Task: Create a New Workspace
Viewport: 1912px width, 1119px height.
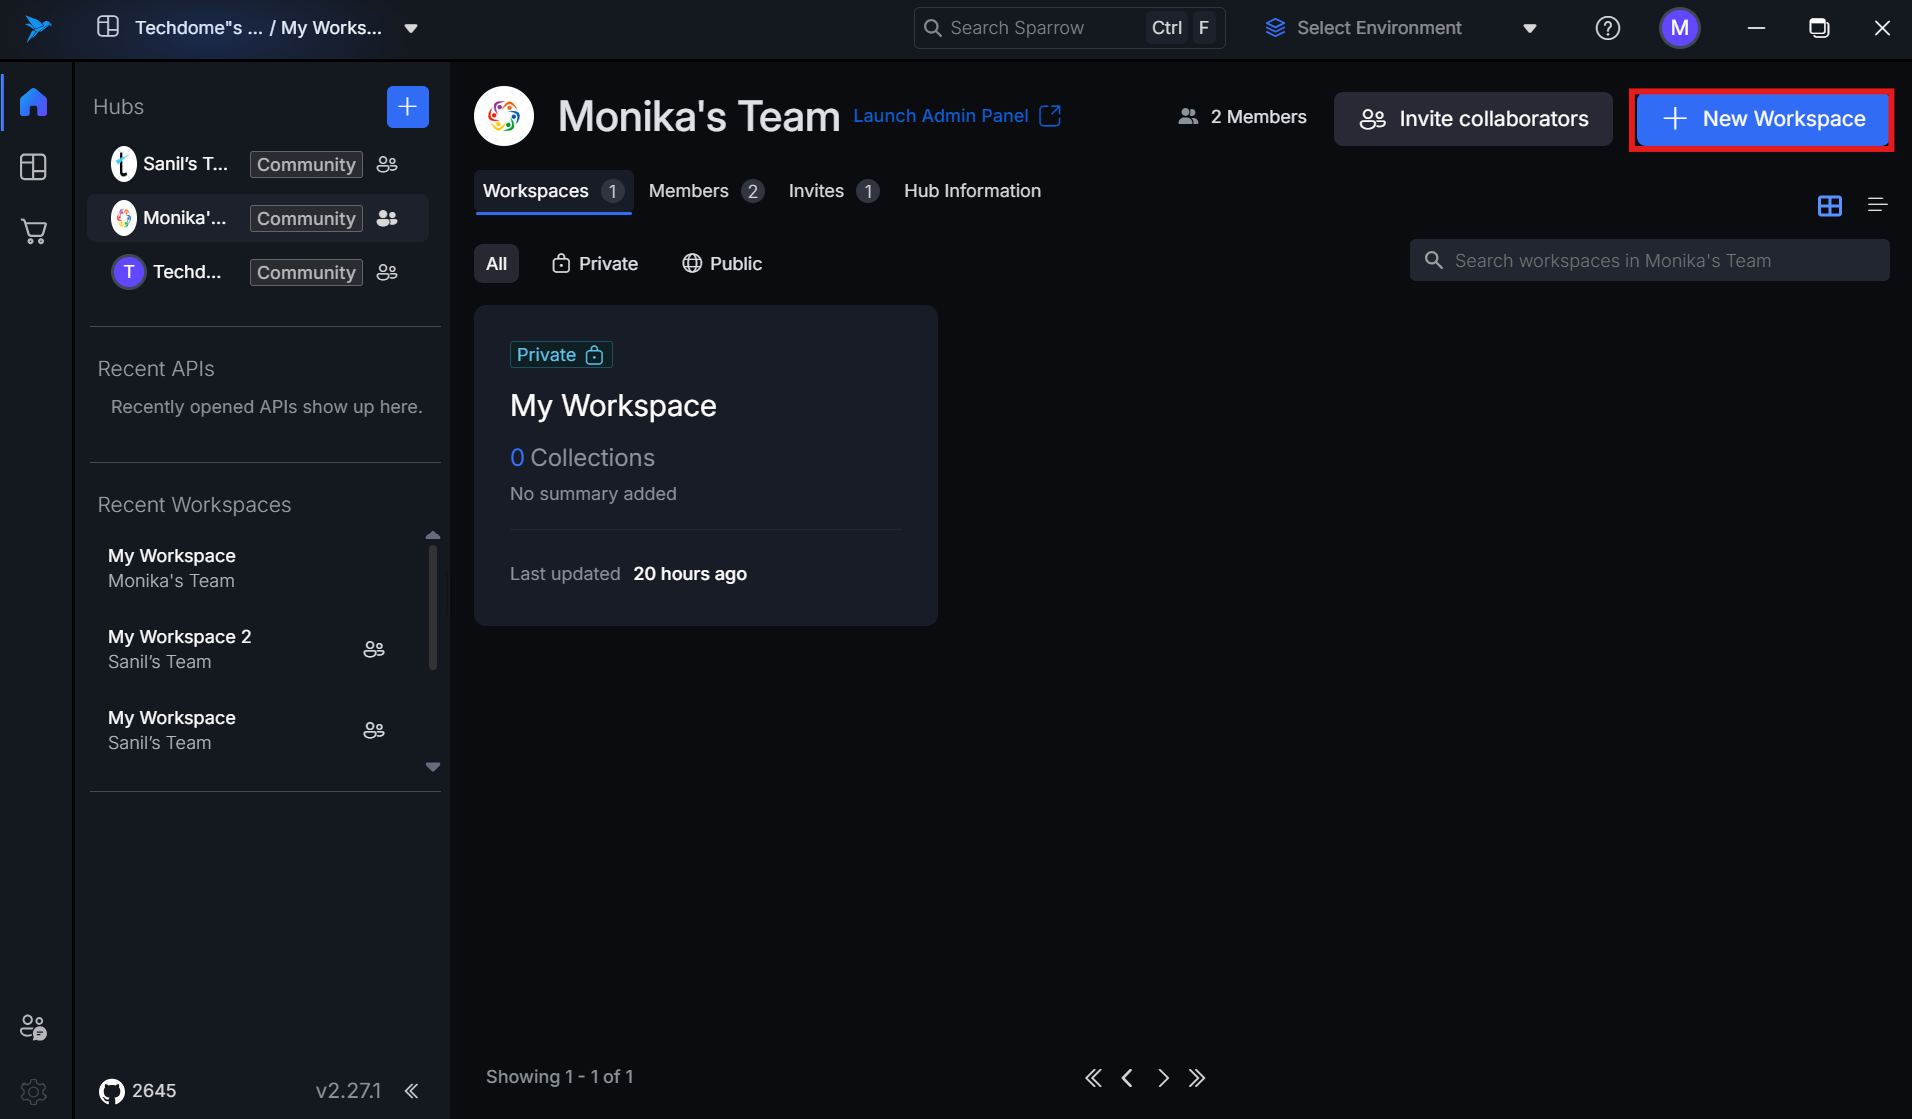Action: click(x=1762, y=119)
